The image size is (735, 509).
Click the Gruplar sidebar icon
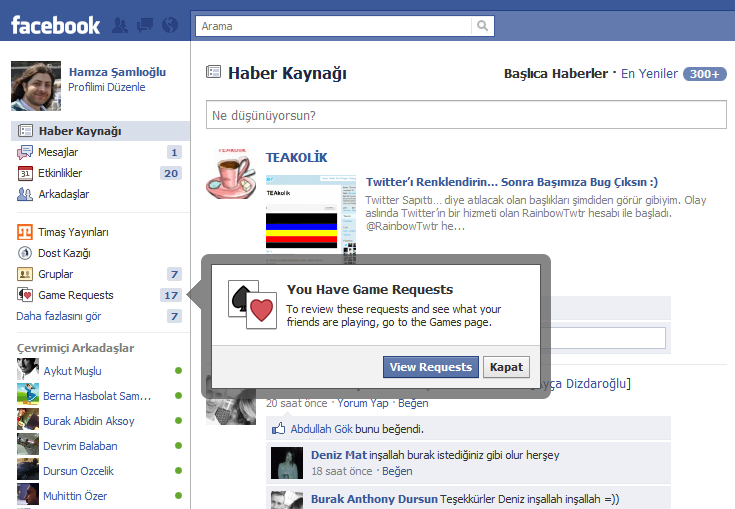pos(25,274)
